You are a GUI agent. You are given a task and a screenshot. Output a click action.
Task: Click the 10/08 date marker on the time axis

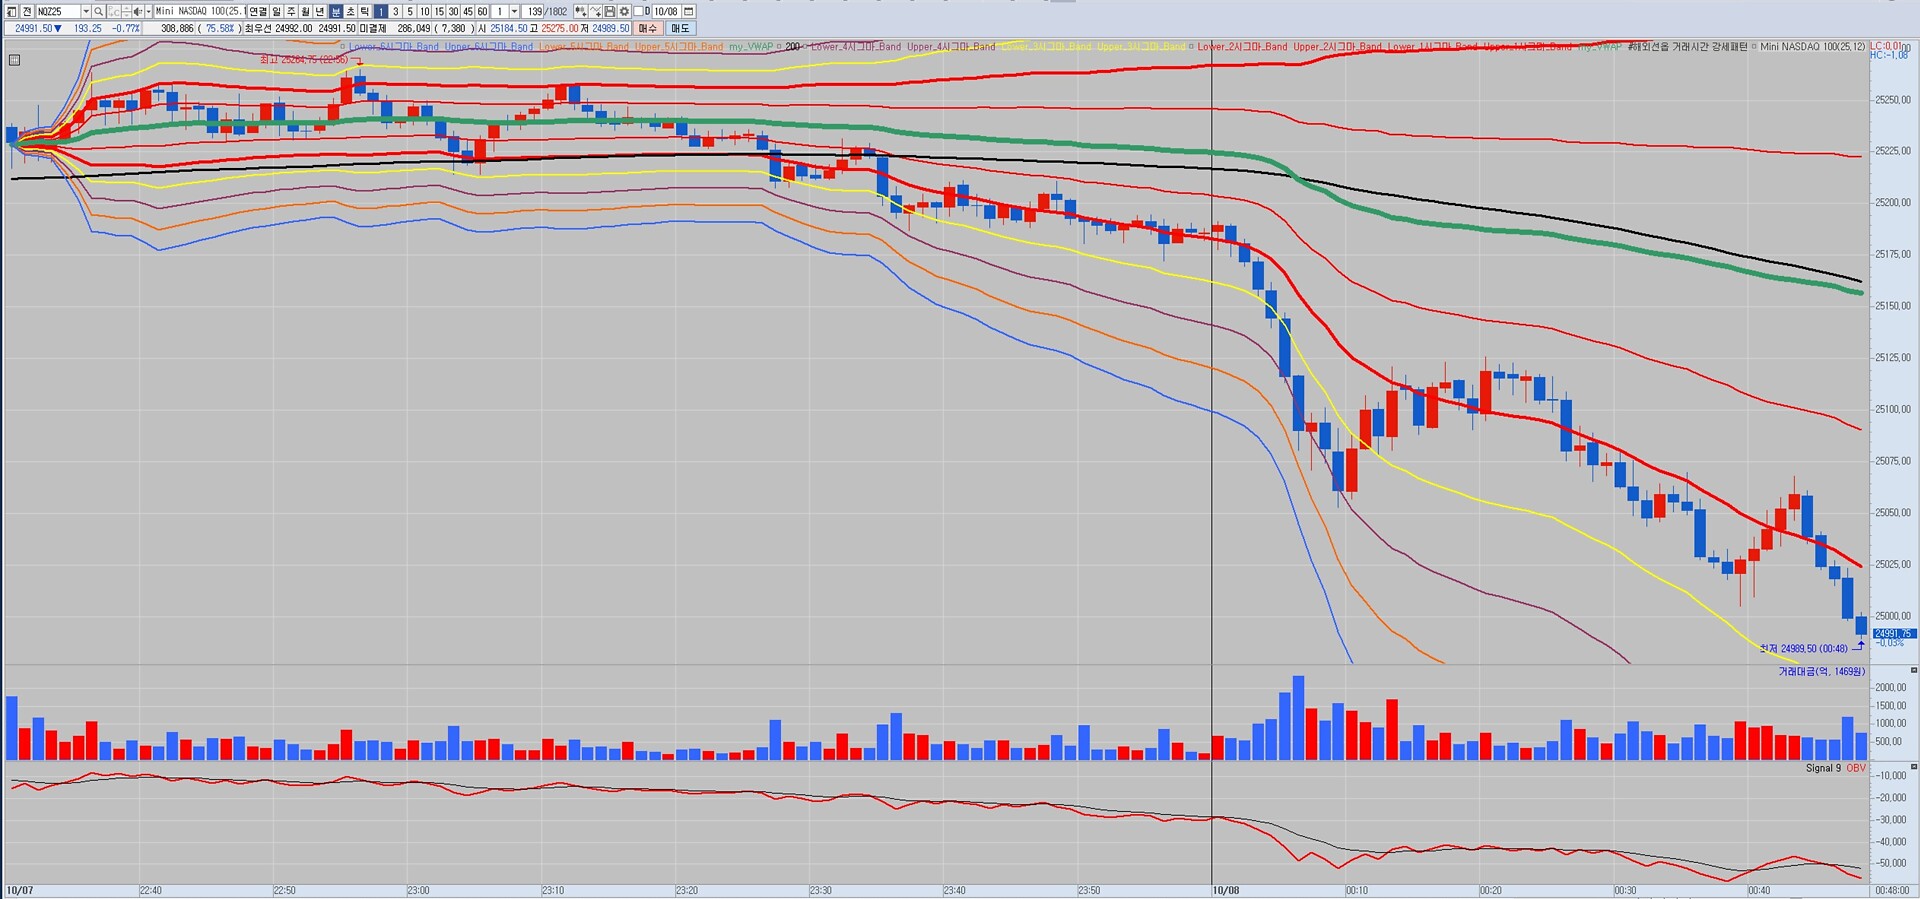[1225, 890]
